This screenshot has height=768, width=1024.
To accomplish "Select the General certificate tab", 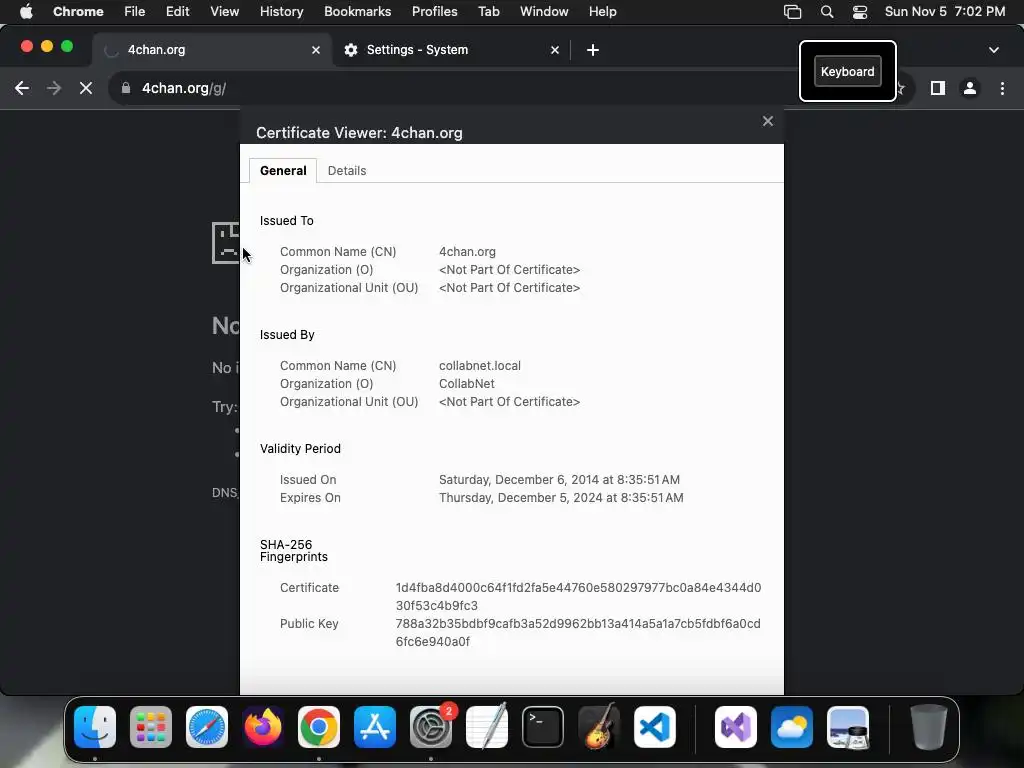I will pyautogui.click(x=283, y=170).
